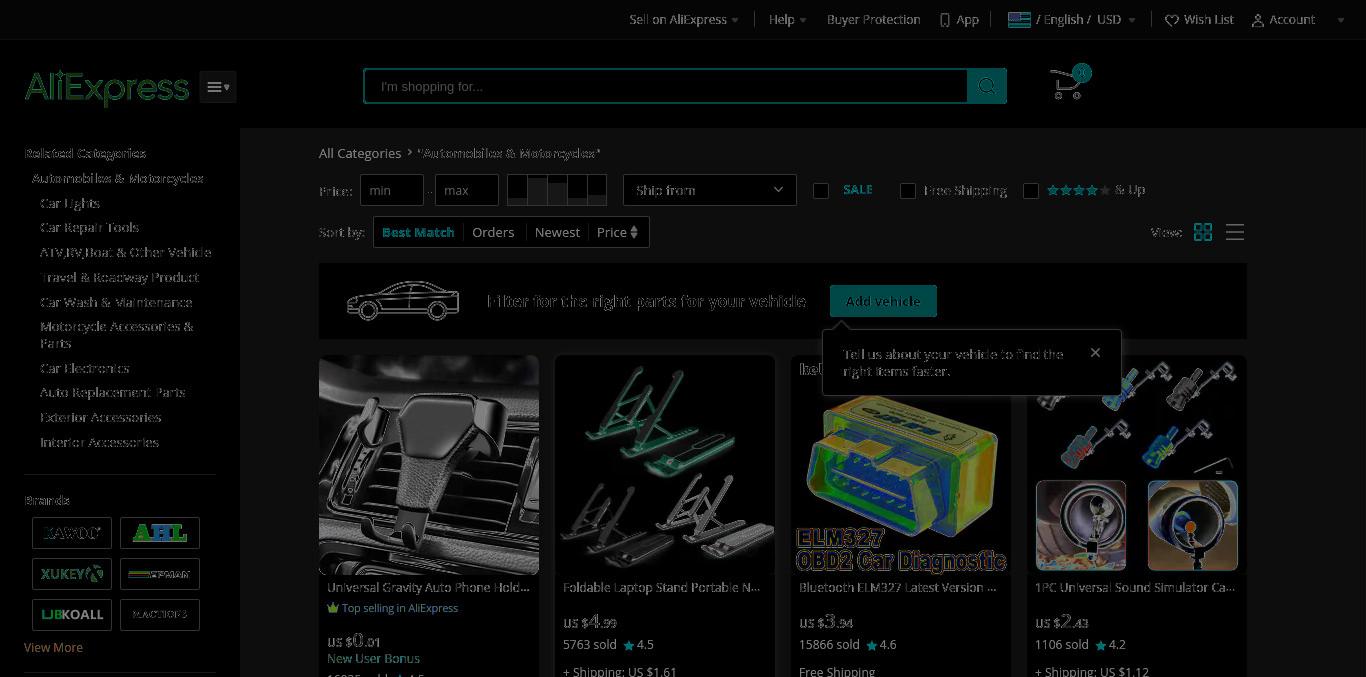Click Buyer Protection link
This screenshot has width=1366, height=677.
coord(873,19)
